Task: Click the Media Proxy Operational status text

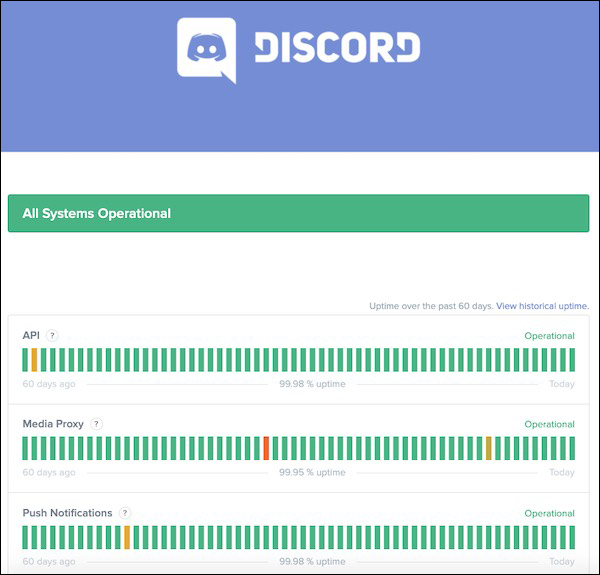Action: (549, 424)
